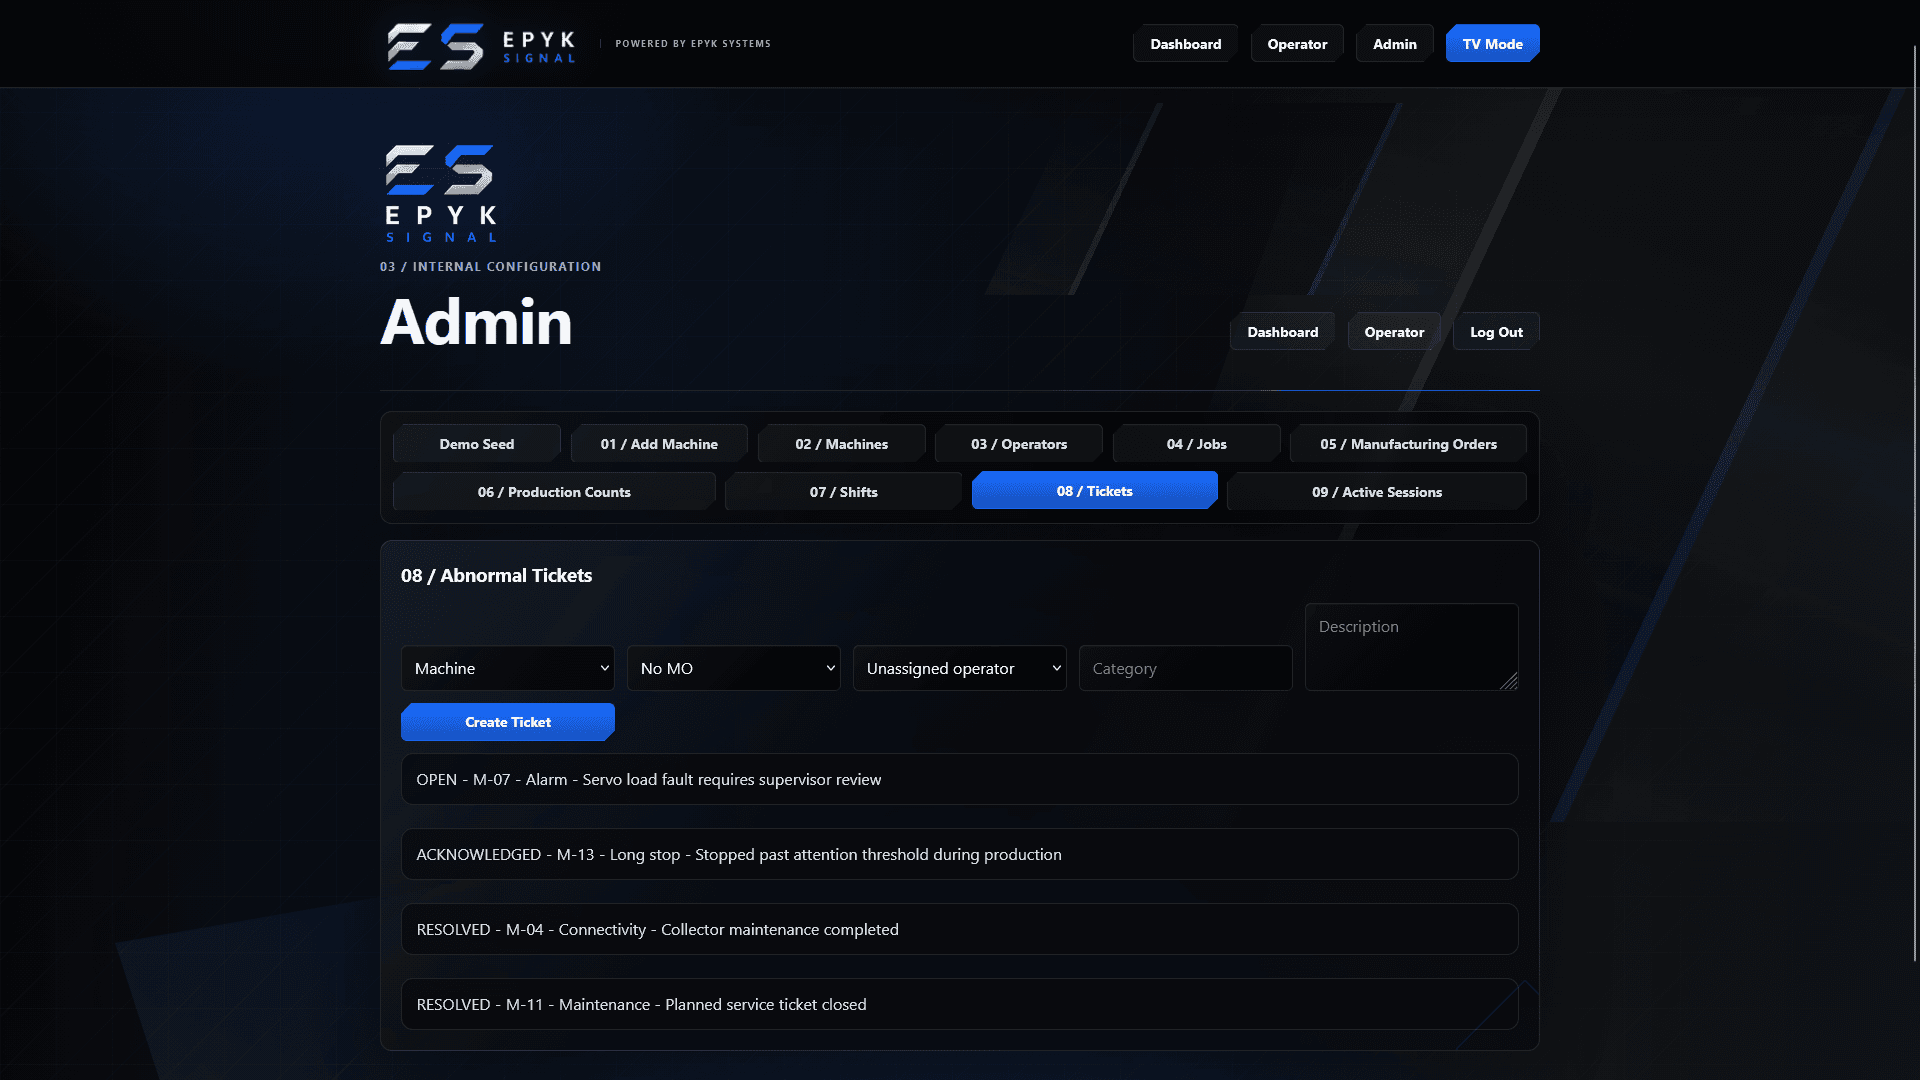Select the RESOLVED M-11 Maintenance ticket
This screenshot has width=1920, height=1080.
[960, 1004]
